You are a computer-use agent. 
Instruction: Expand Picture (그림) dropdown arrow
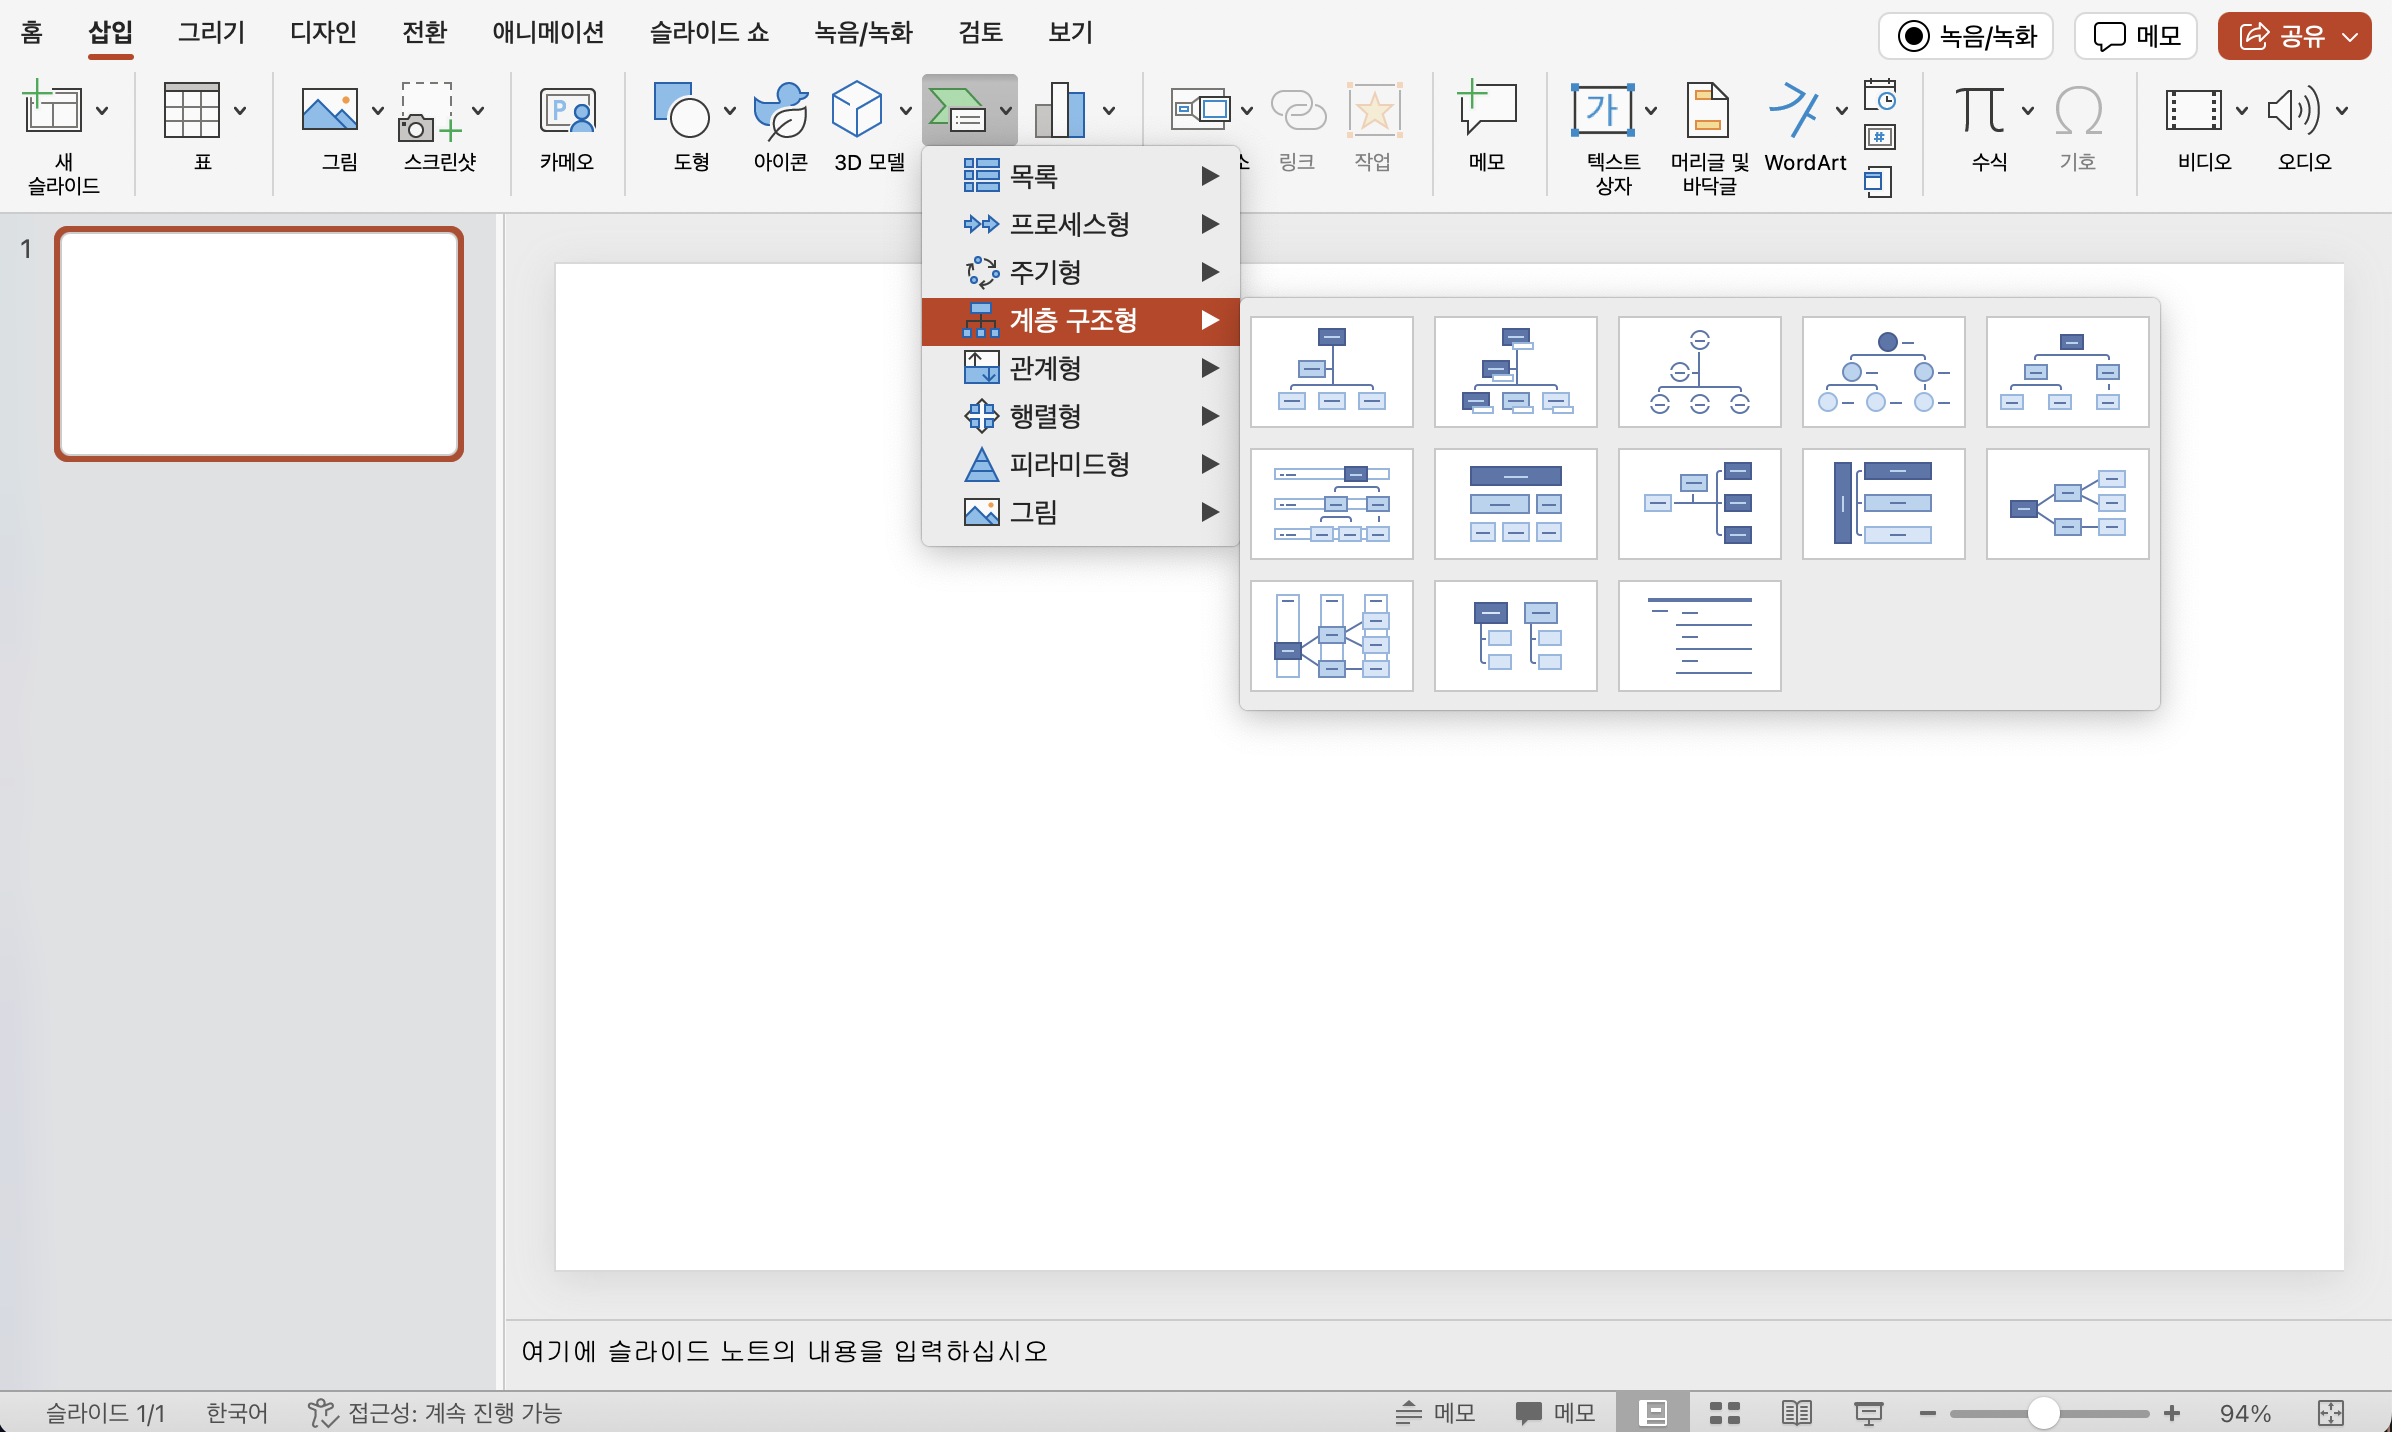(378, 110)
